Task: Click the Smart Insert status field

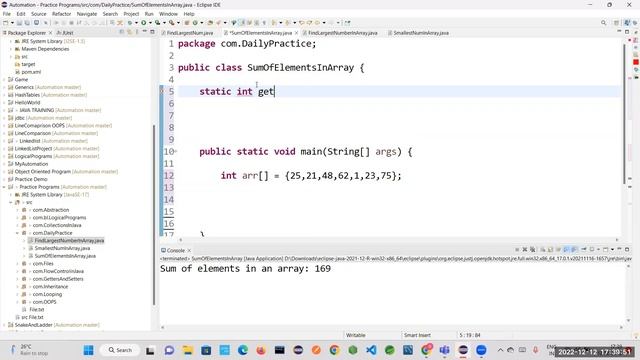Action: [x=417, y=335]
